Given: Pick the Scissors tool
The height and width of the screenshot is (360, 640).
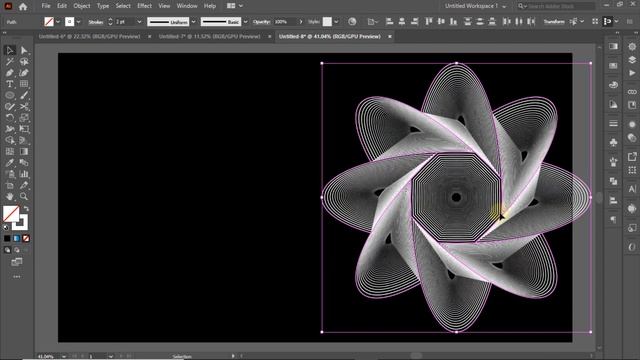Looking at the screenshot, I should pyautogui.click(x=24, y=107).
